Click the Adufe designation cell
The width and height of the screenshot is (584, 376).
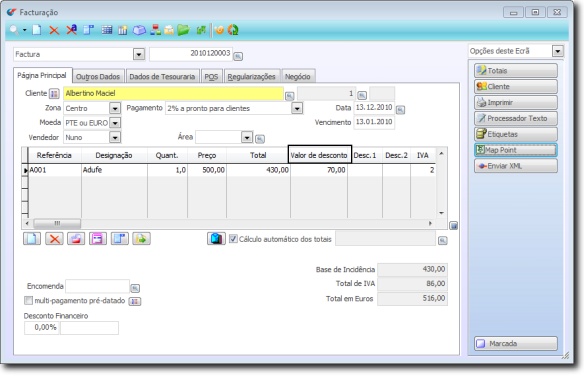114,170
